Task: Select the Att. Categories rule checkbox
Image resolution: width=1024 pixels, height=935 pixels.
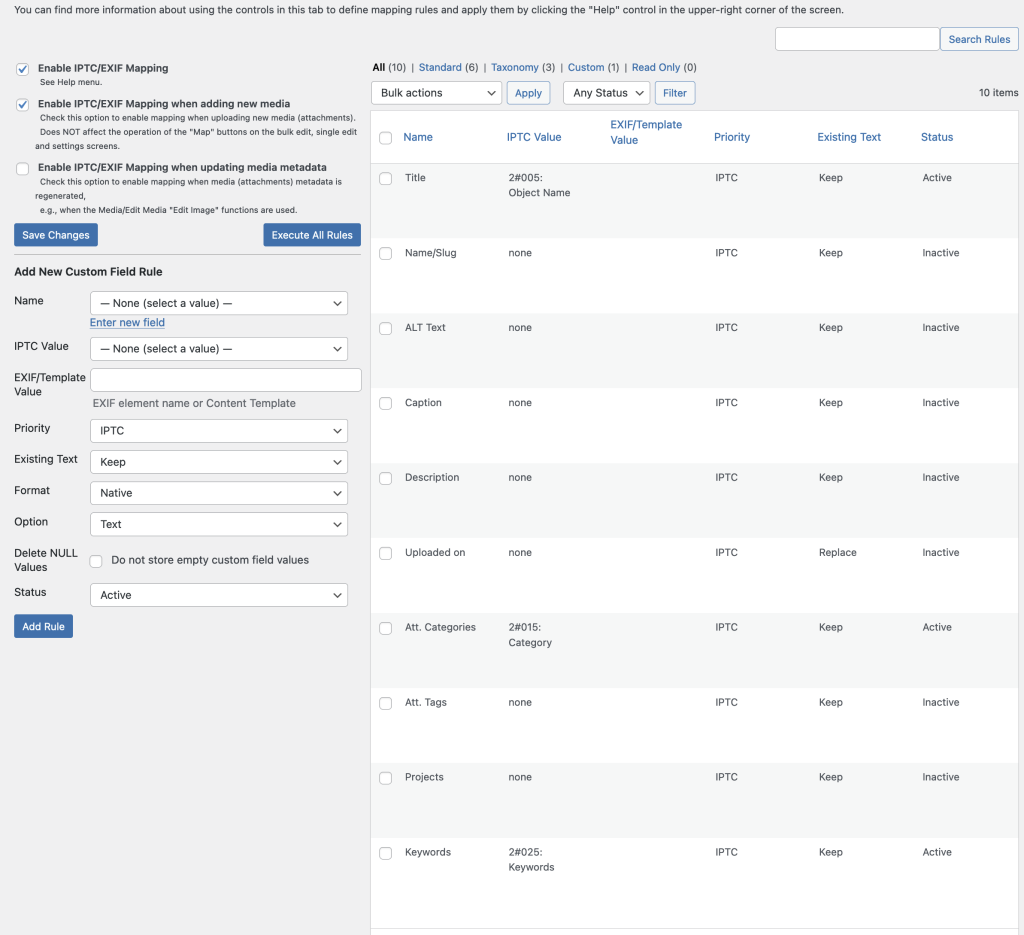Action: (386, 628)
